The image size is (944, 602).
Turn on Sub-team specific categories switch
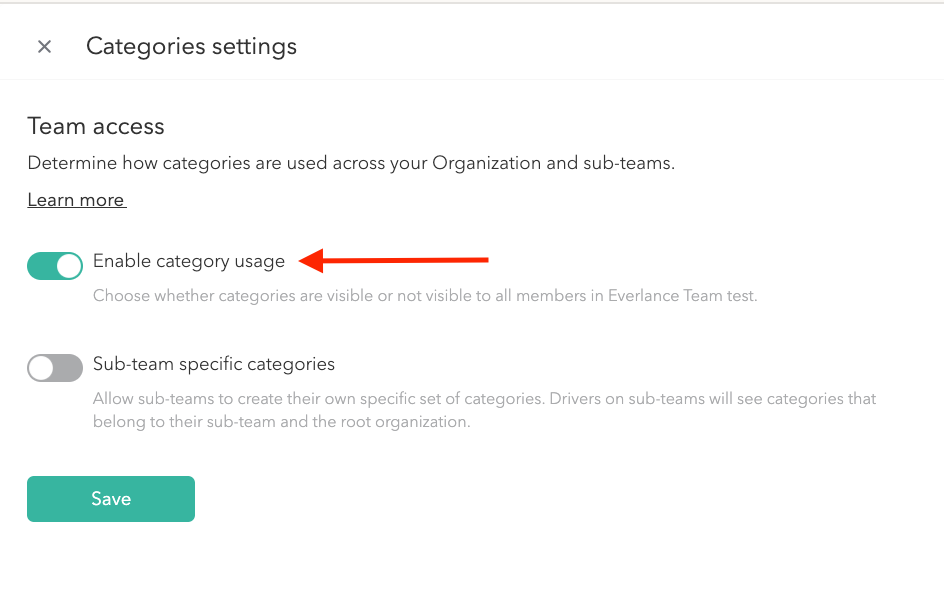[x=55, y=368]
